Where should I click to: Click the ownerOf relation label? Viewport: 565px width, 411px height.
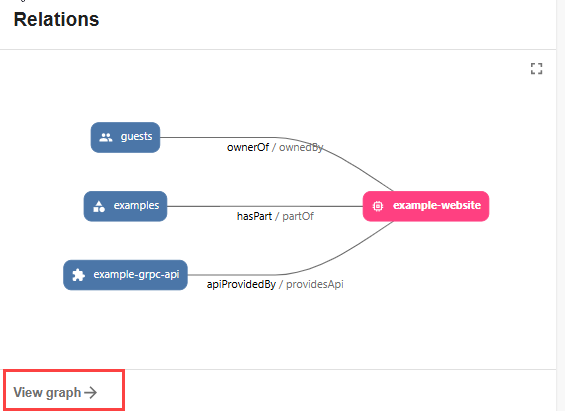click(x=248, y=147)
